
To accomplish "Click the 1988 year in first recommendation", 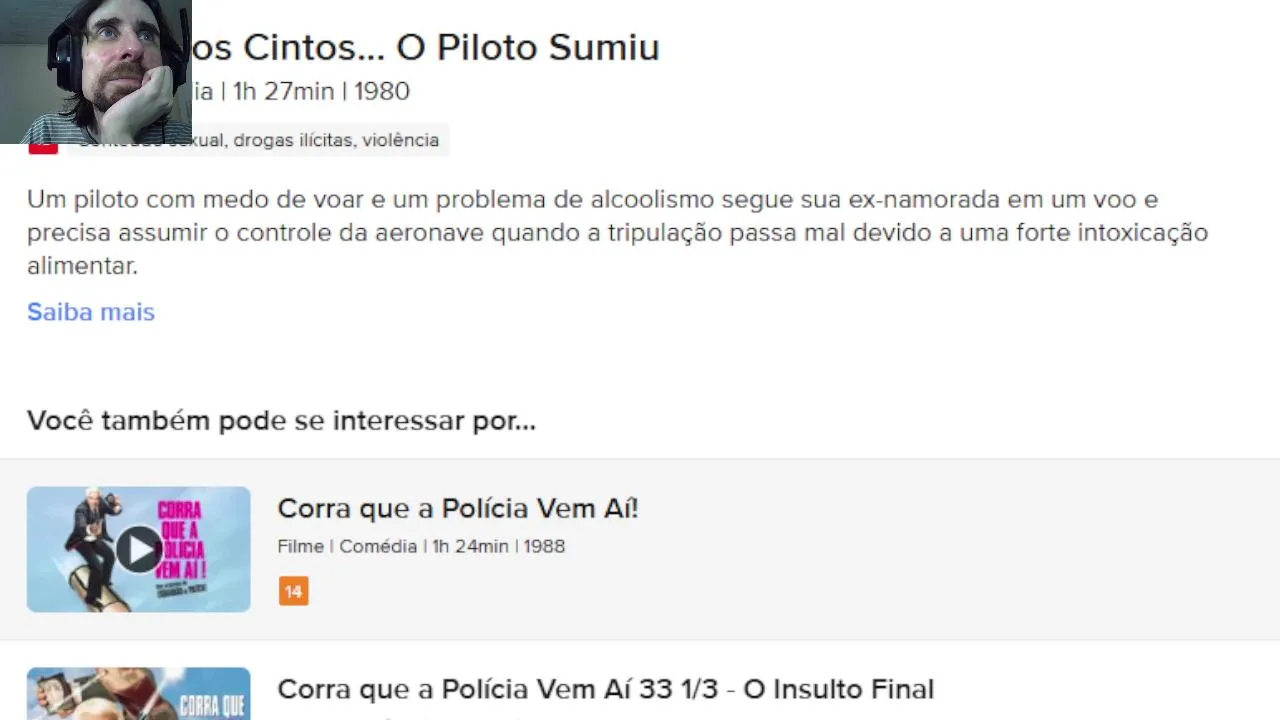I will tap(544, 546).
